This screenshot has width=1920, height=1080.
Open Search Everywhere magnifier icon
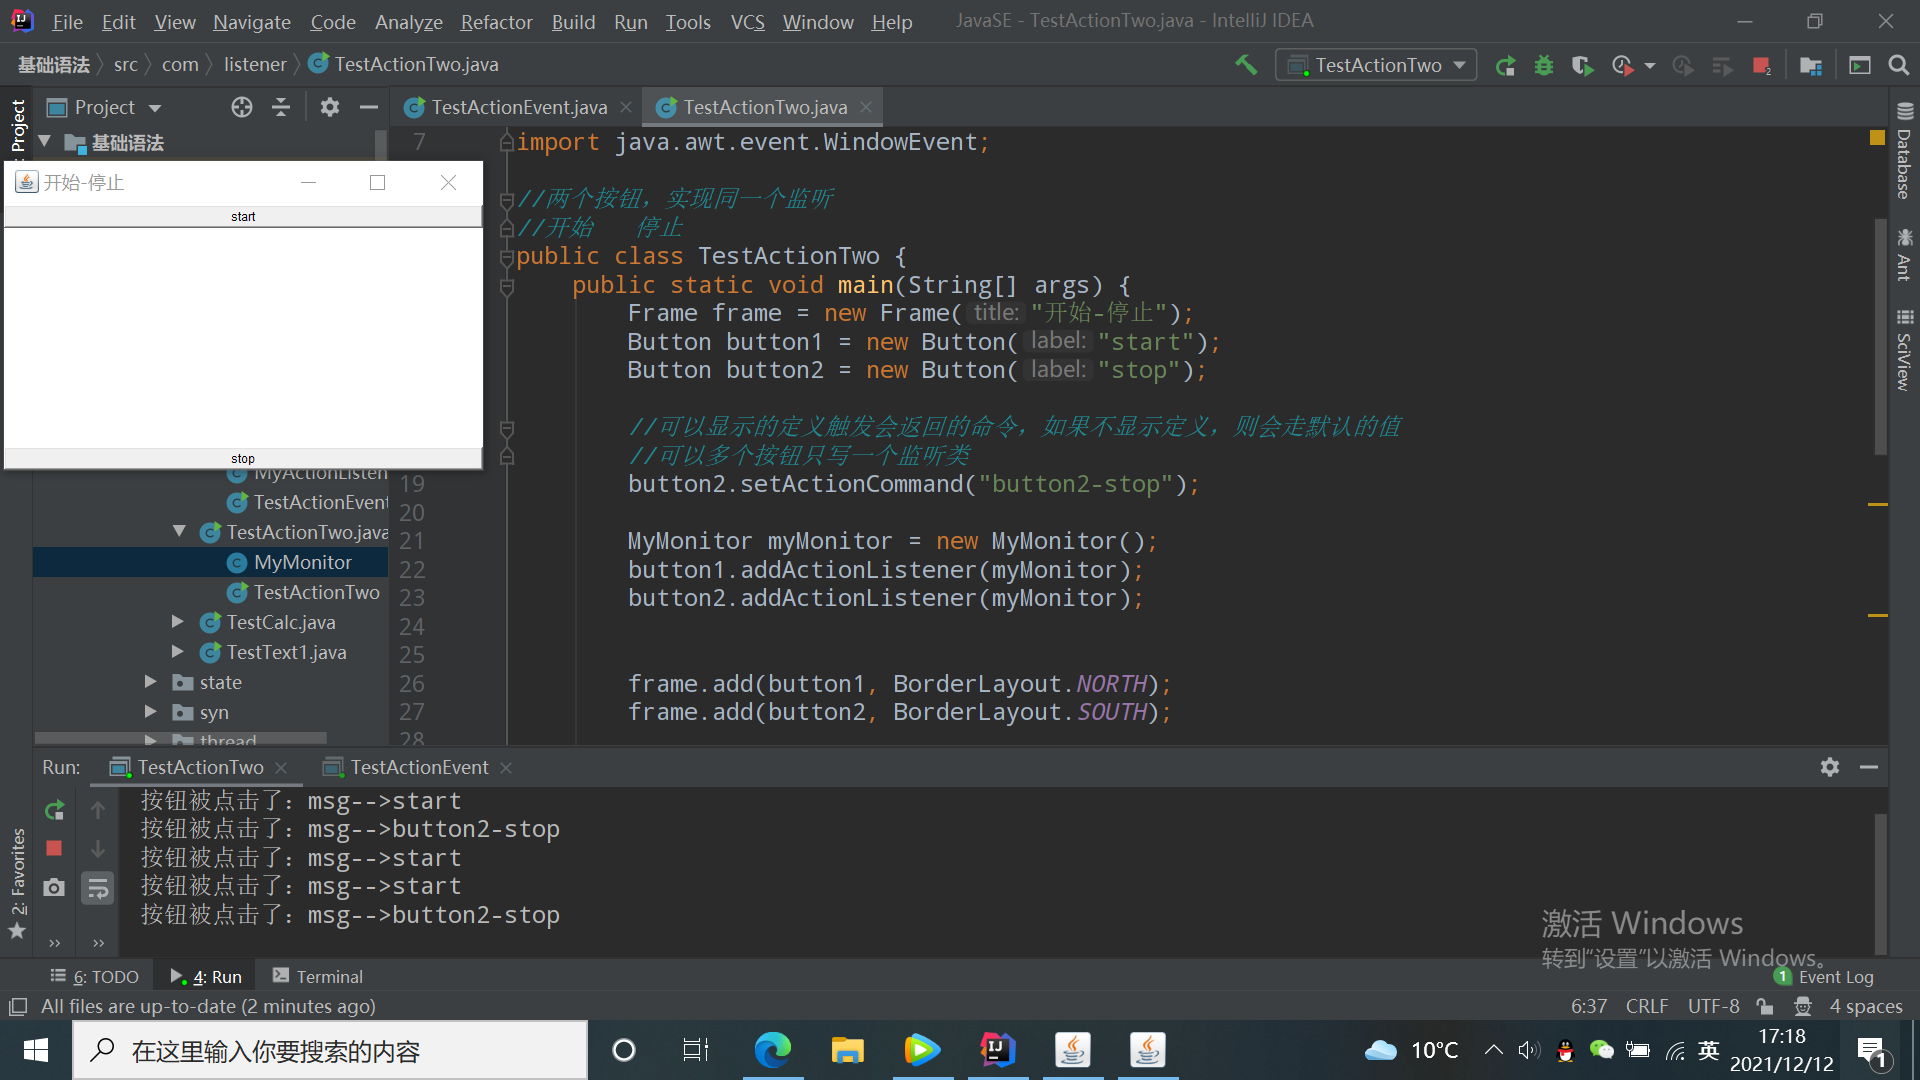click(1898, 66)
